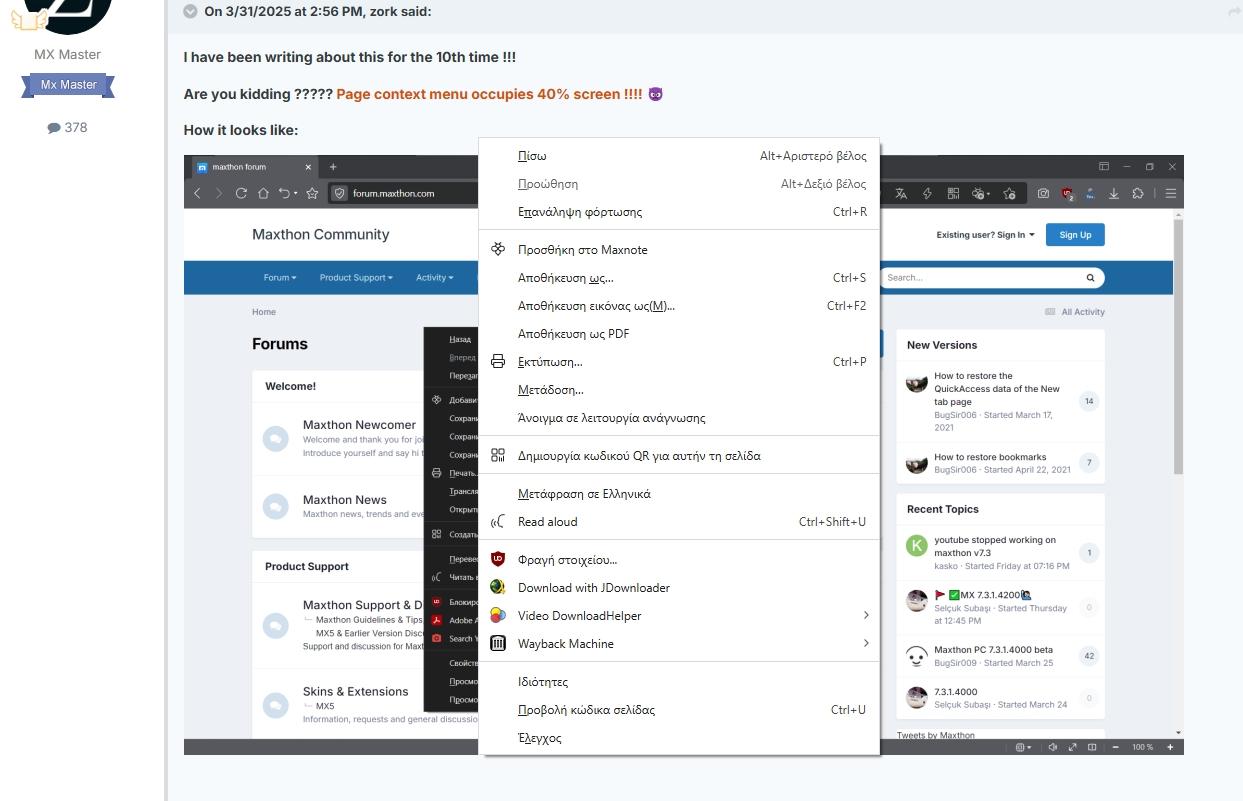Choose Έλεγχος at the menu bottom
This screenshot has height=801, width=1243.
coord(680,738)
